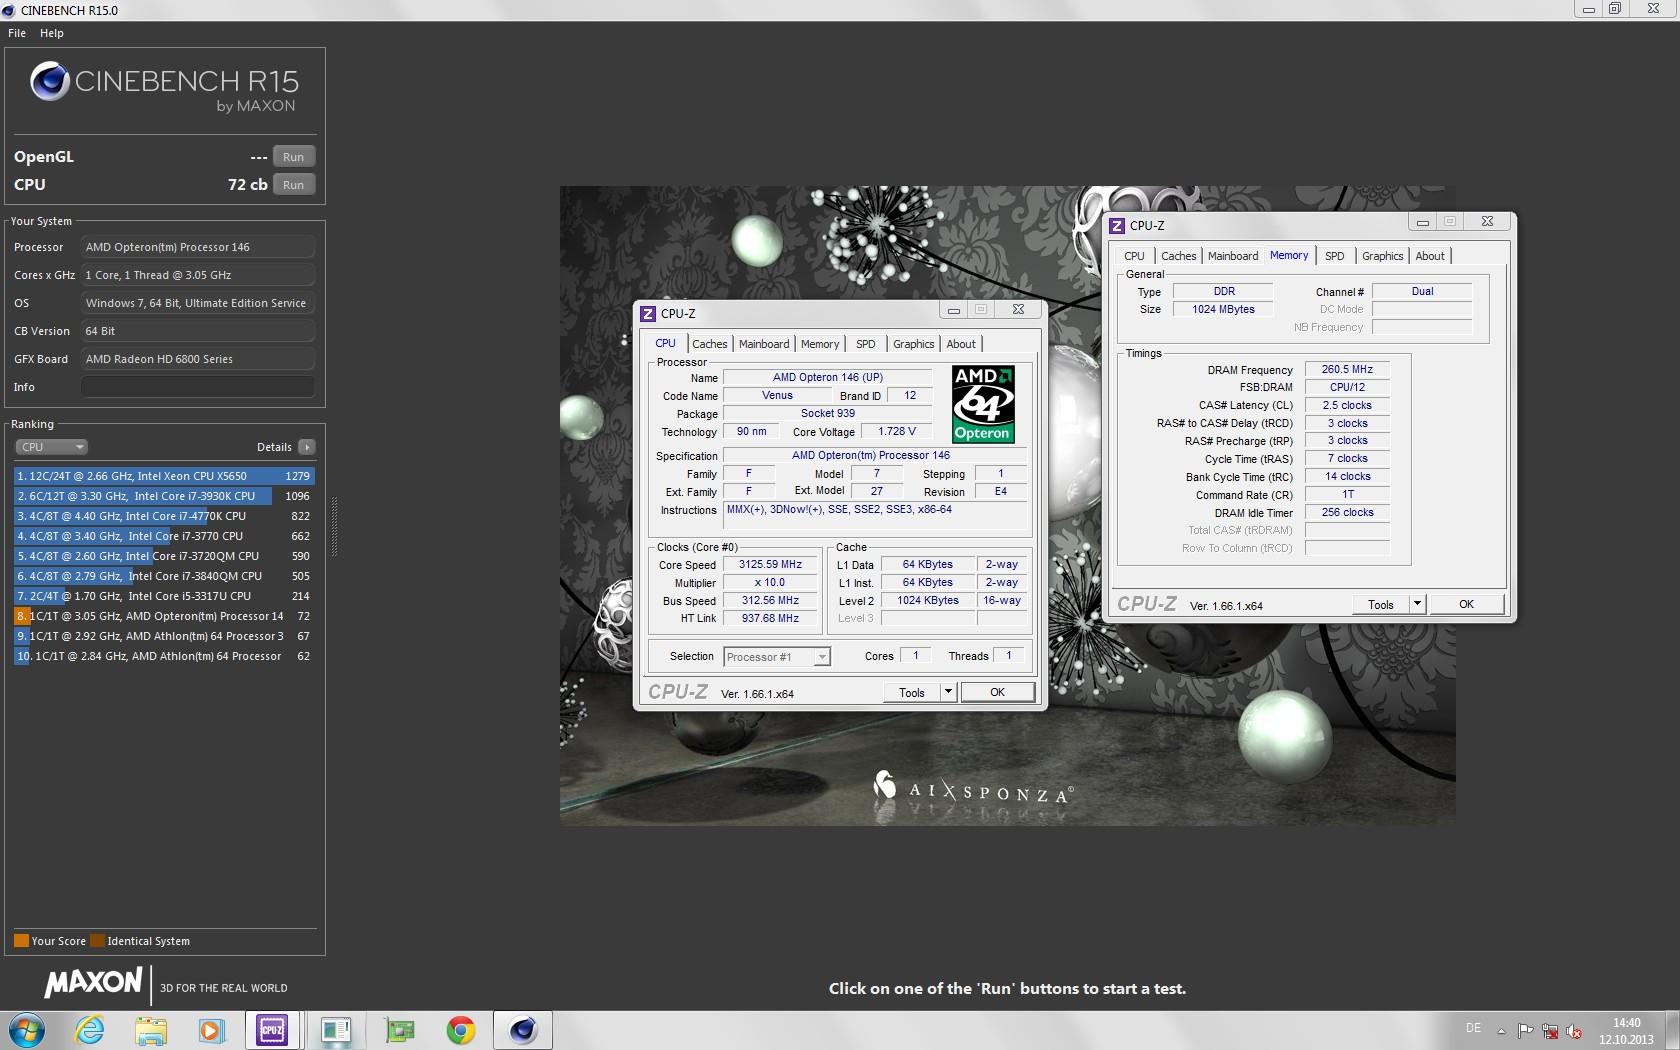
Task: Click Tools button in memory CPU-Z window
Action: tap(1381, 604)
